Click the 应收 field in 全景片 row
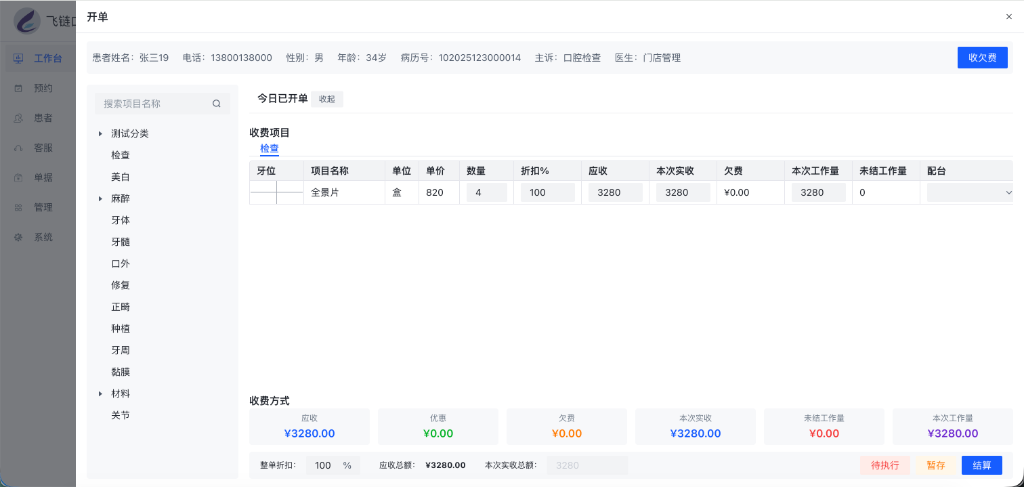 pyautogui.click(x=615, y=193)
